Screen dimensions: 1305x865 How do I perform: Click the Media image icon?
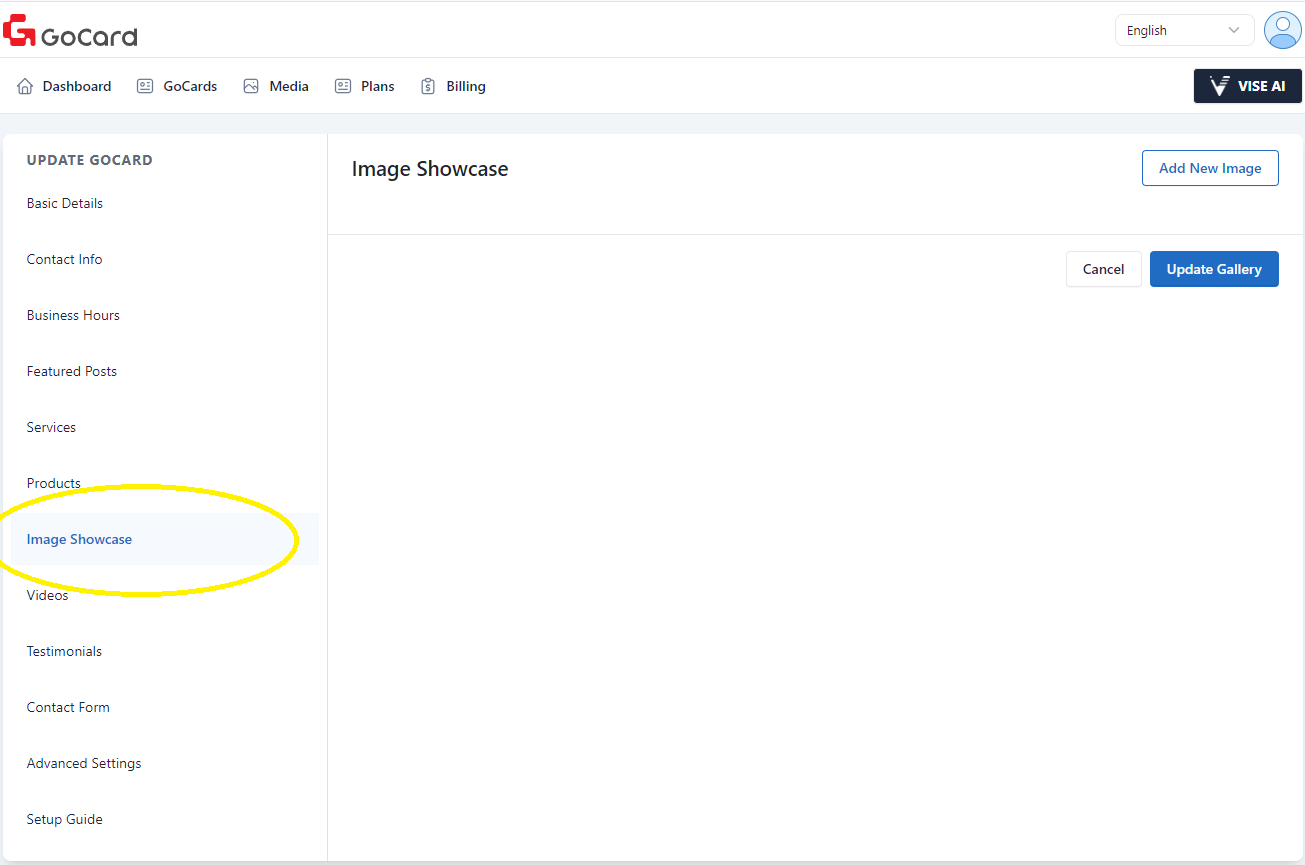[251, 87]
